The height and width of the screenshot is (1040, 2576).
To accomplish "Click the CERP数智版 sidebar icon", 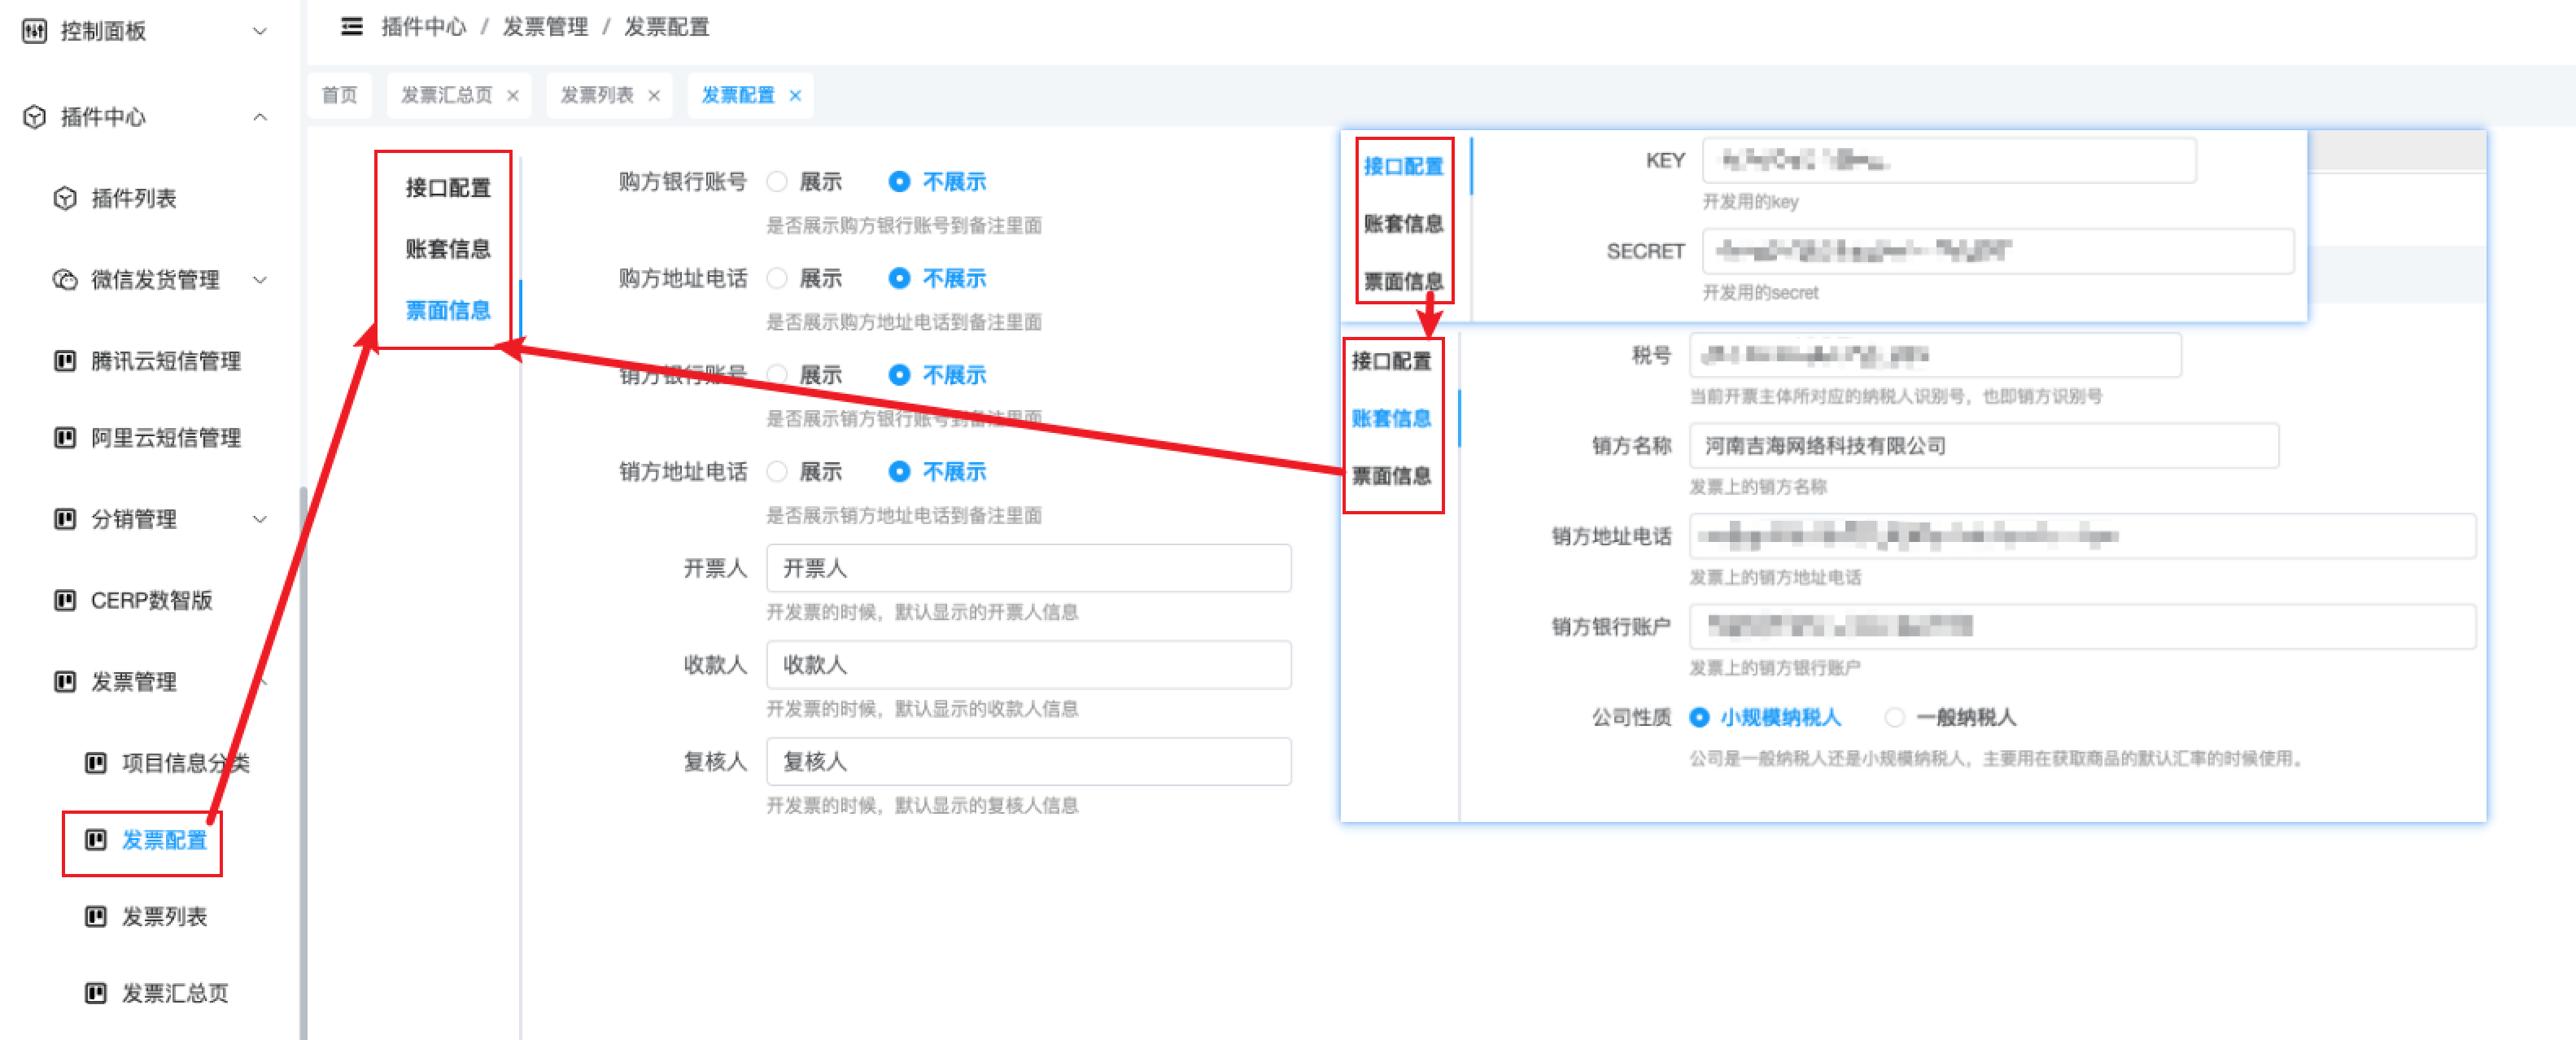I will pyautogui.click(x=65, y=600).
